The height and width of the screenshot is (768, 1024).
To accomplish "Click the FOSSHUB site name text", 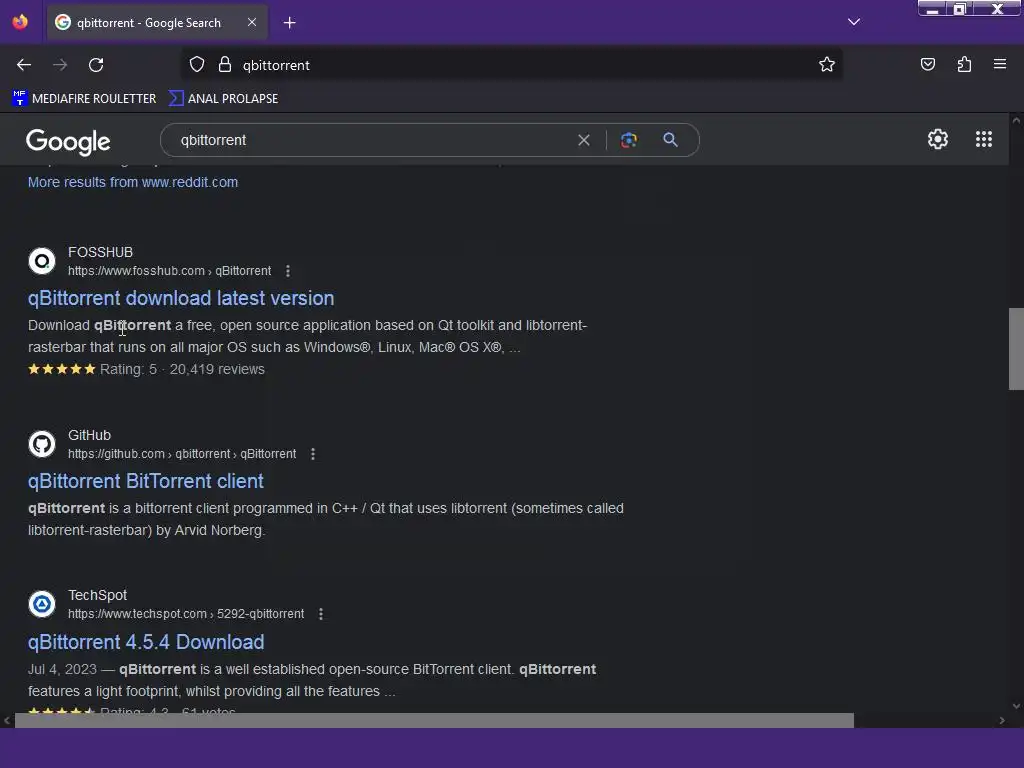I will (x=101, y=252).
